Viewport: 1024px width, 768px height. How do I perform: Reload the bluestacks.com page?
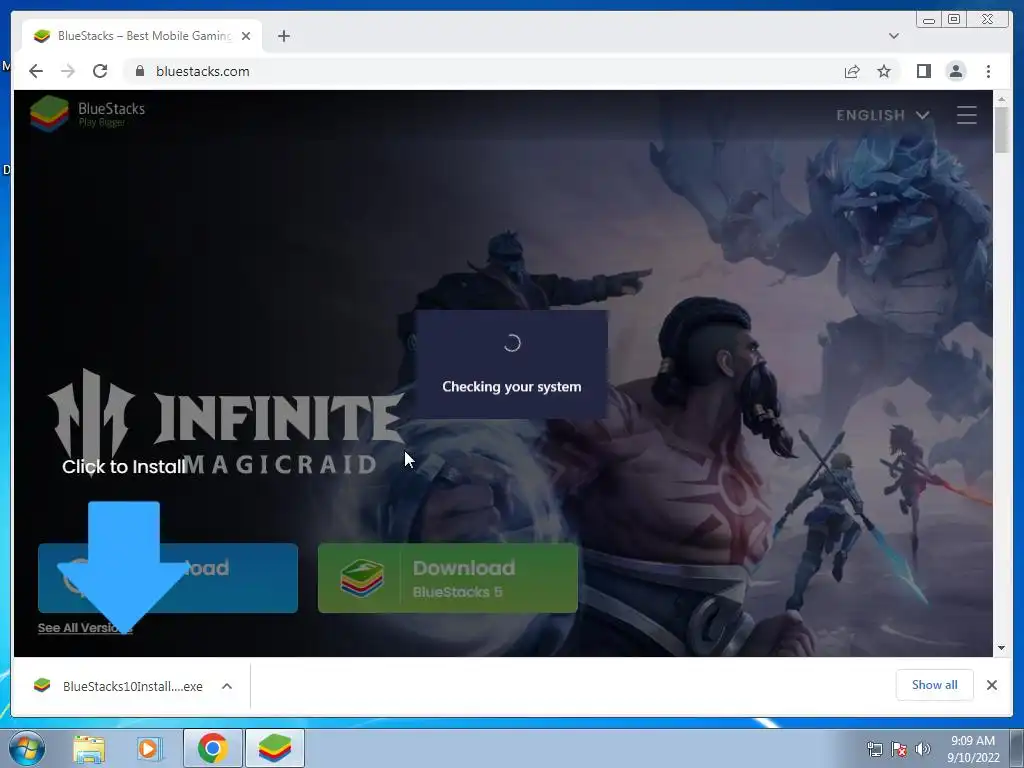coord(100,71)
